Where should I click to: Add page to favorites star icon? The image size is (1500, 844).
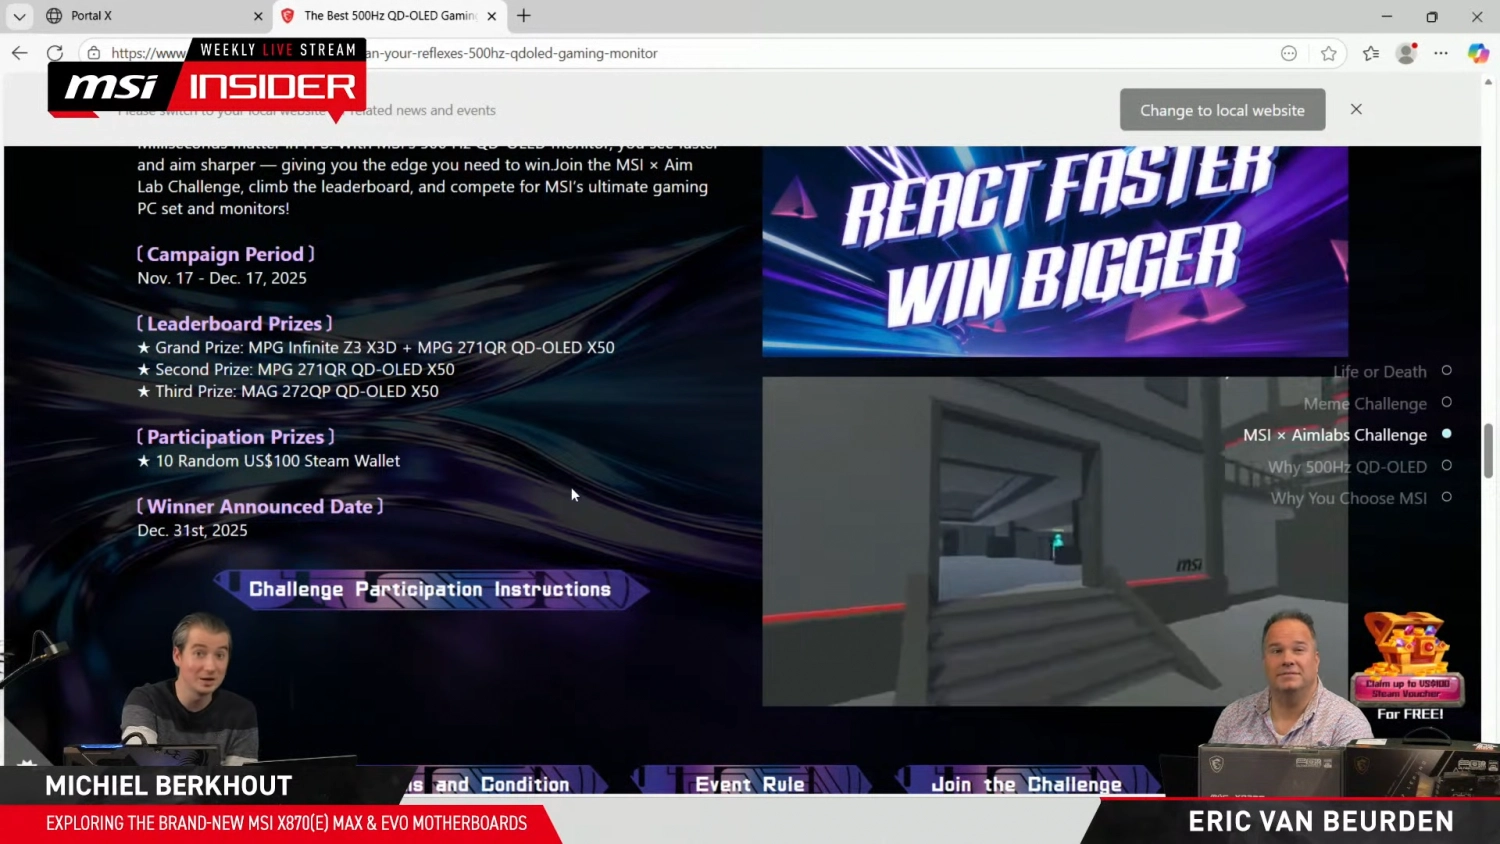[1328, 54]
